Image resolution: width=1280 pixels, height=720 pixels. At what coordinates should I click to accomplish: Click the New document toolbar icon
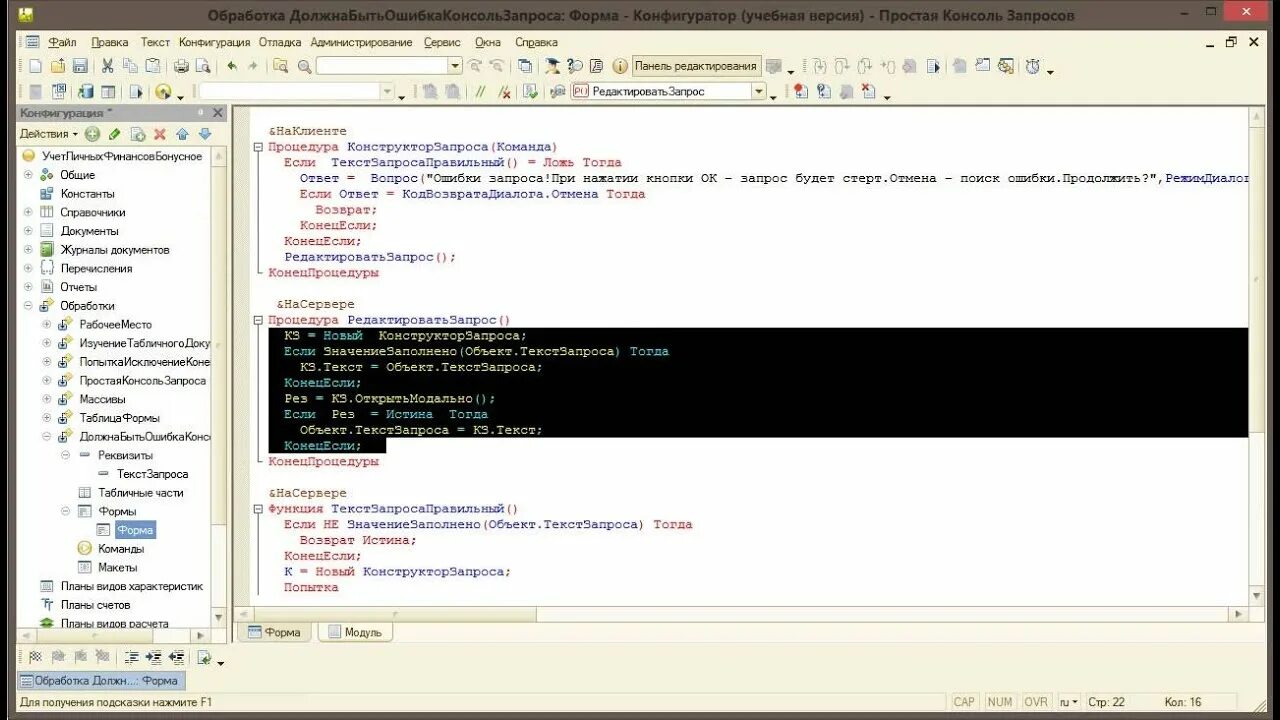(35, 66)
